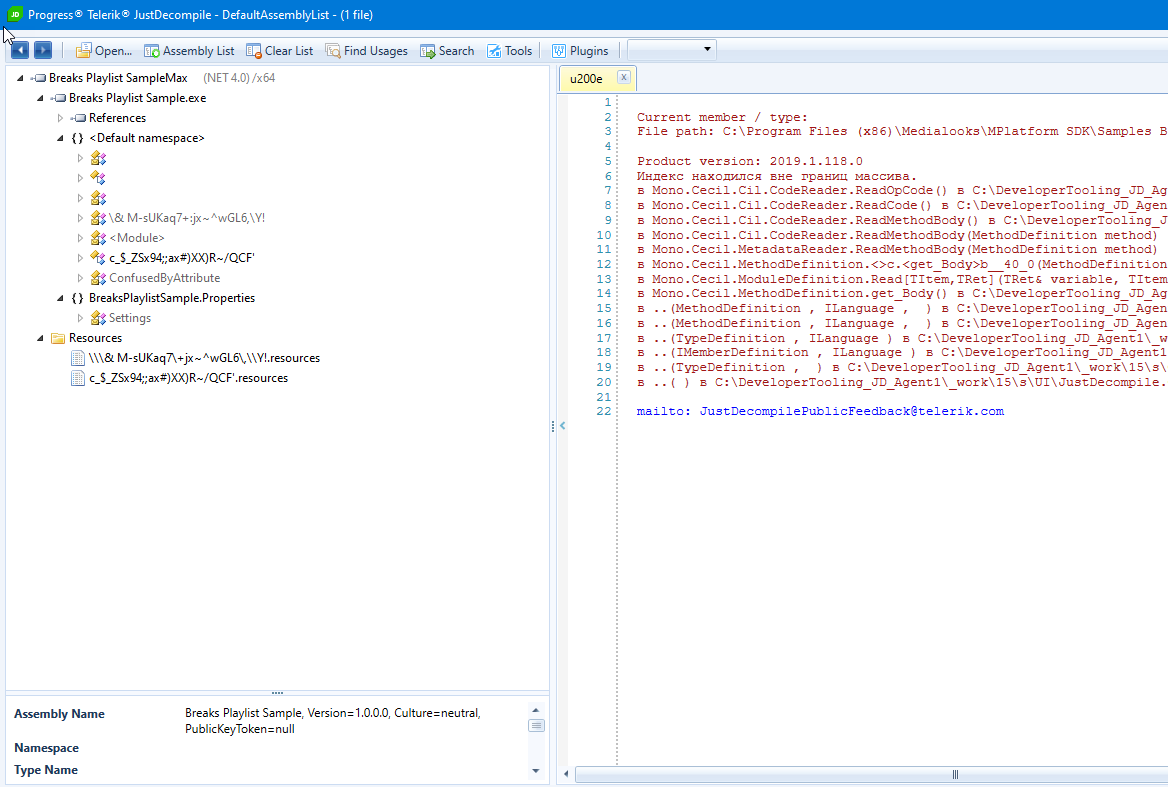1168x787 pixels.
Task: Collapse the Resources folder node
Action: pyautogui.click(x=40, y=339)
